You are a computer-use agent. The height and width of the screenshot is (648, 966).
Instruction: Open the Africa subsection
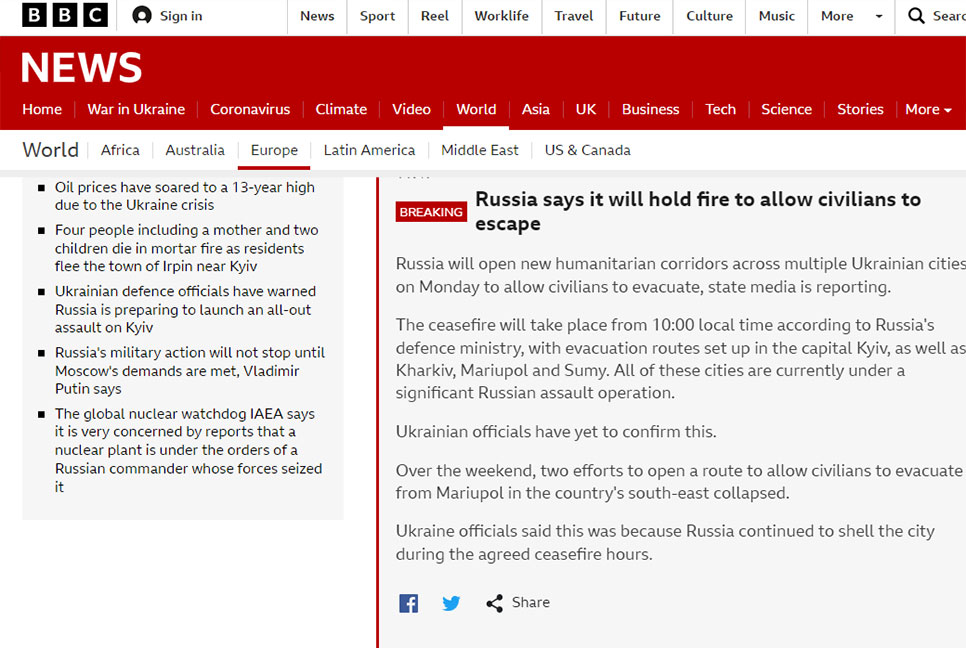tap(120, 150)
